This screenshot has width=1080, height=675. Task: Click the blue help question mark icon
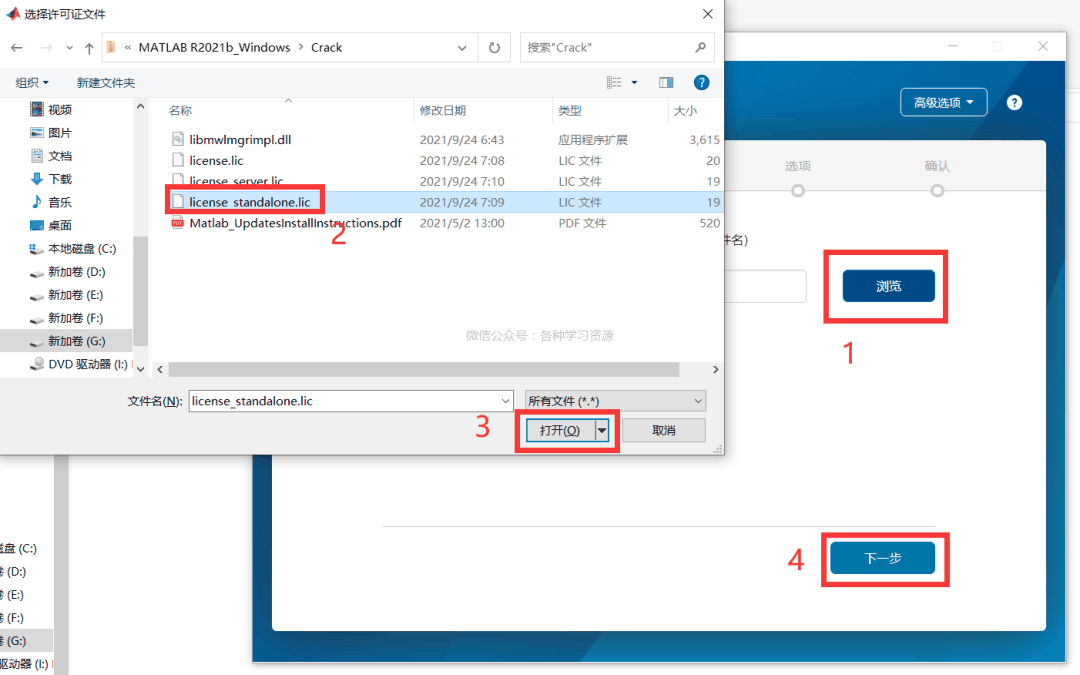point(702,83)
